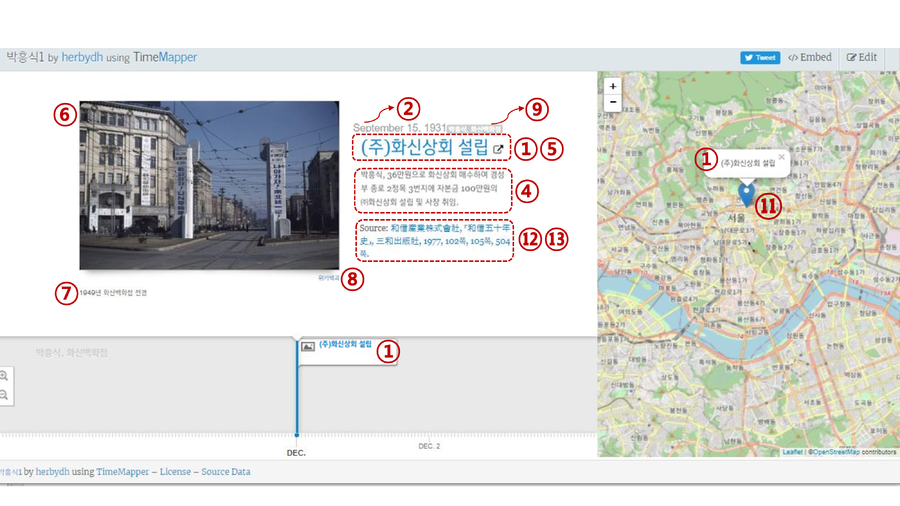
Task: Click the 서울 label on the map
Action: pos(736,218)
